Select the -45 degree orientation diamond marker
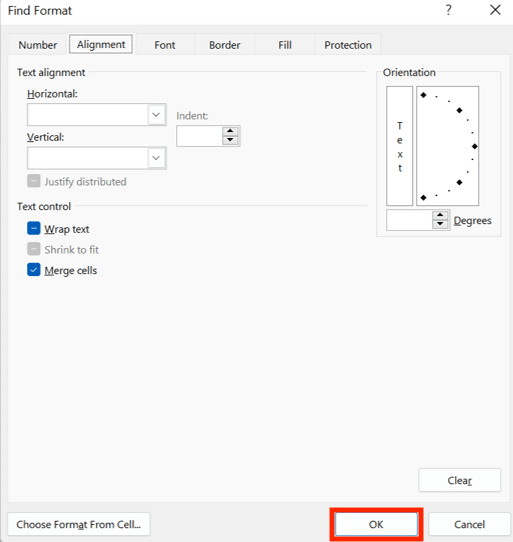This screenshot has height=542, width=513. pos(459,182)
